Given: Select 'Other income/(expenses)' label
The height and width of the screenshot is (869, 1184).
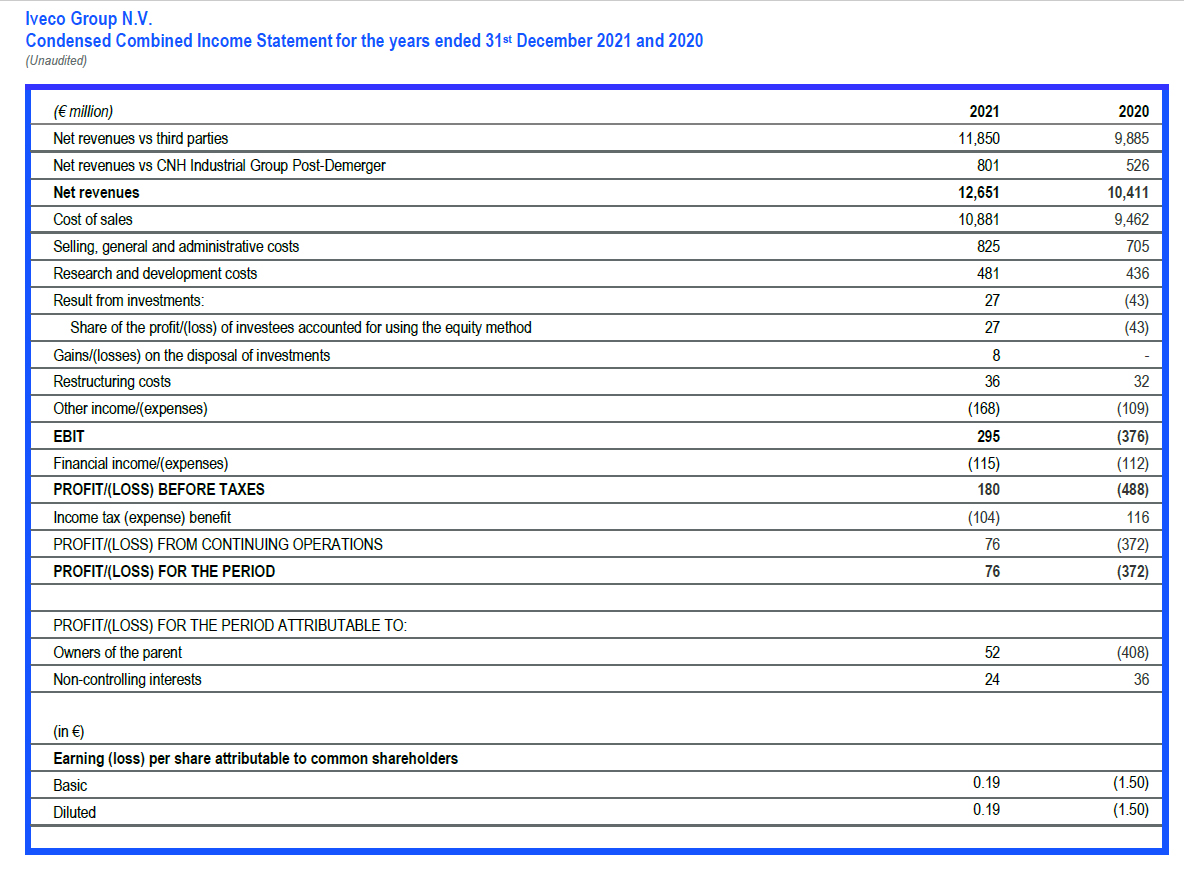Looking at the screenshot, I should pyautogui.click(x=130, y=409).
